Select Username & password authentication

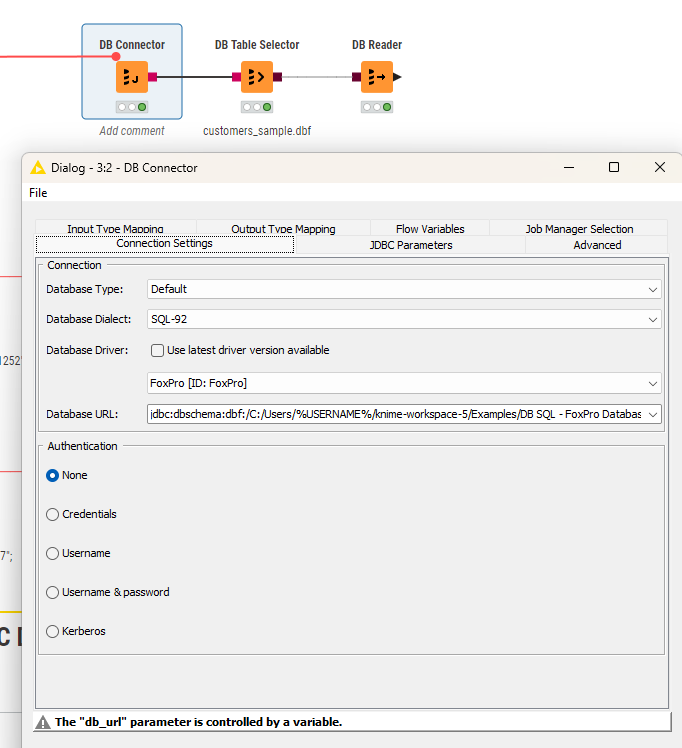53,592
